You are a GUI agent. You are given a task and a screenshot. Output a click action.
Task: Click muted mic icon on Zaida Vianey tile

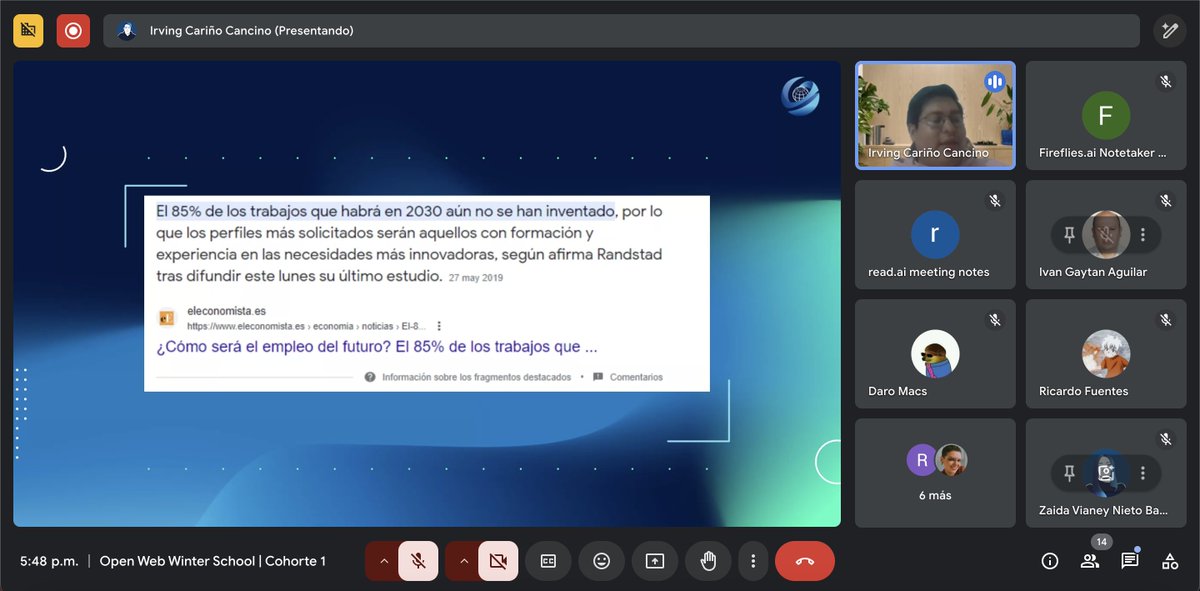[x=1165, y=439]
